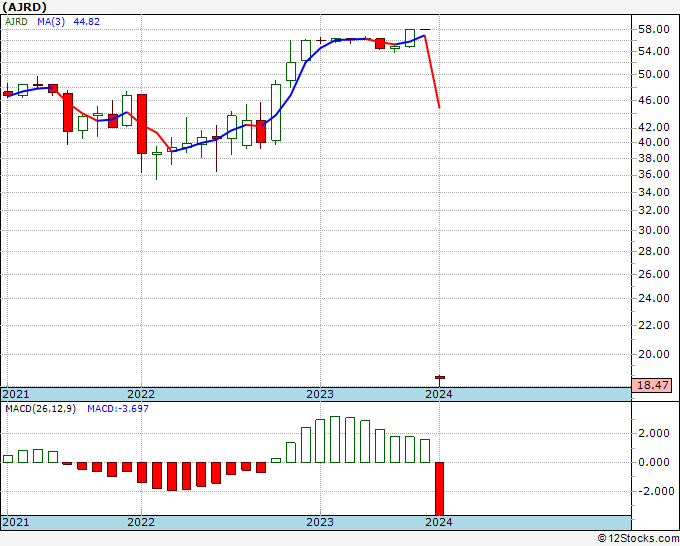Click the 44.82 moving average value

87,21
